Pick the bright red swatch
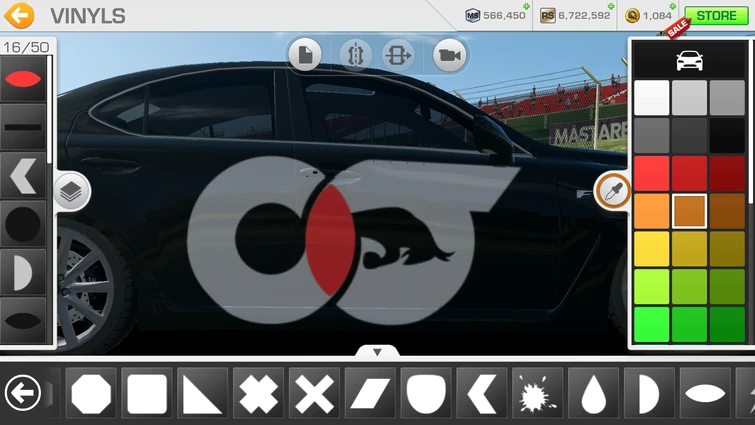 tap(651, 173)
